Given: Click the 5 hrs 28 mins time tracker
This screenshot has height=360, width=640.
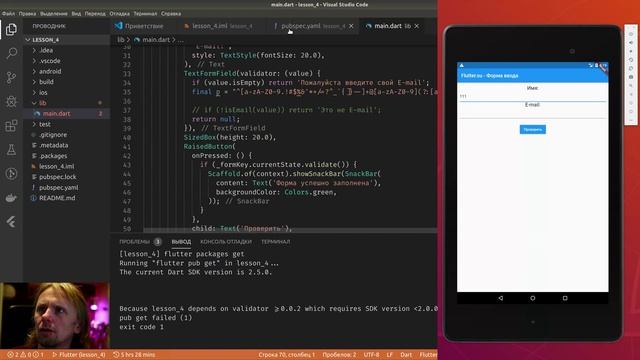Looking at the screenshot, I should coord(134,355).
